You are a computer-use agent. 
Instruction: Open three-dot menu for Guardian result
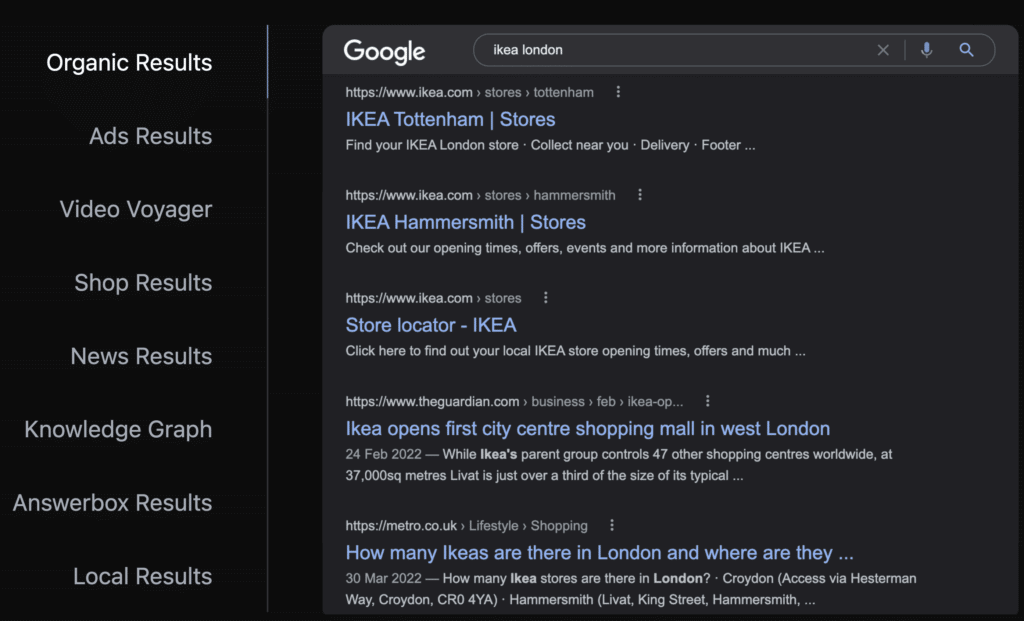click(707, 401)
